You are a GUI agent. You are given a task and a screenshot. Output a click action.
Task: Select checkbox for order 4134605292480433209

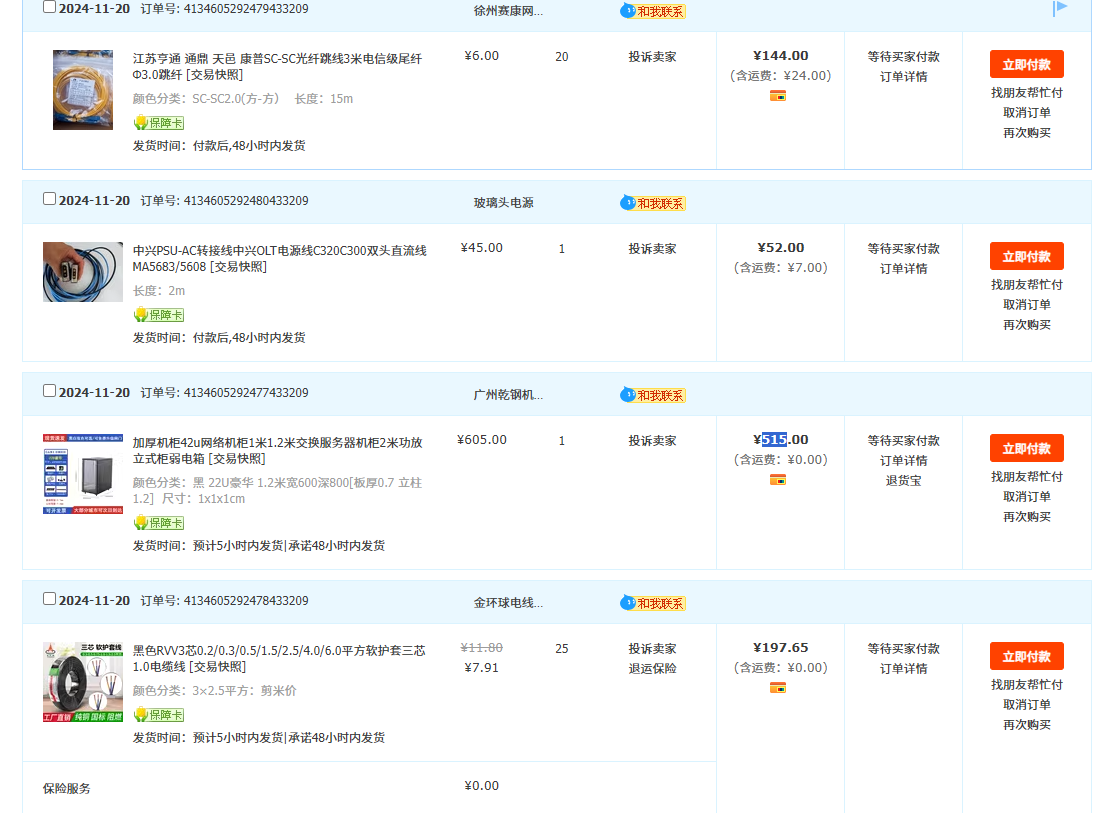click(x=50, y=199)
